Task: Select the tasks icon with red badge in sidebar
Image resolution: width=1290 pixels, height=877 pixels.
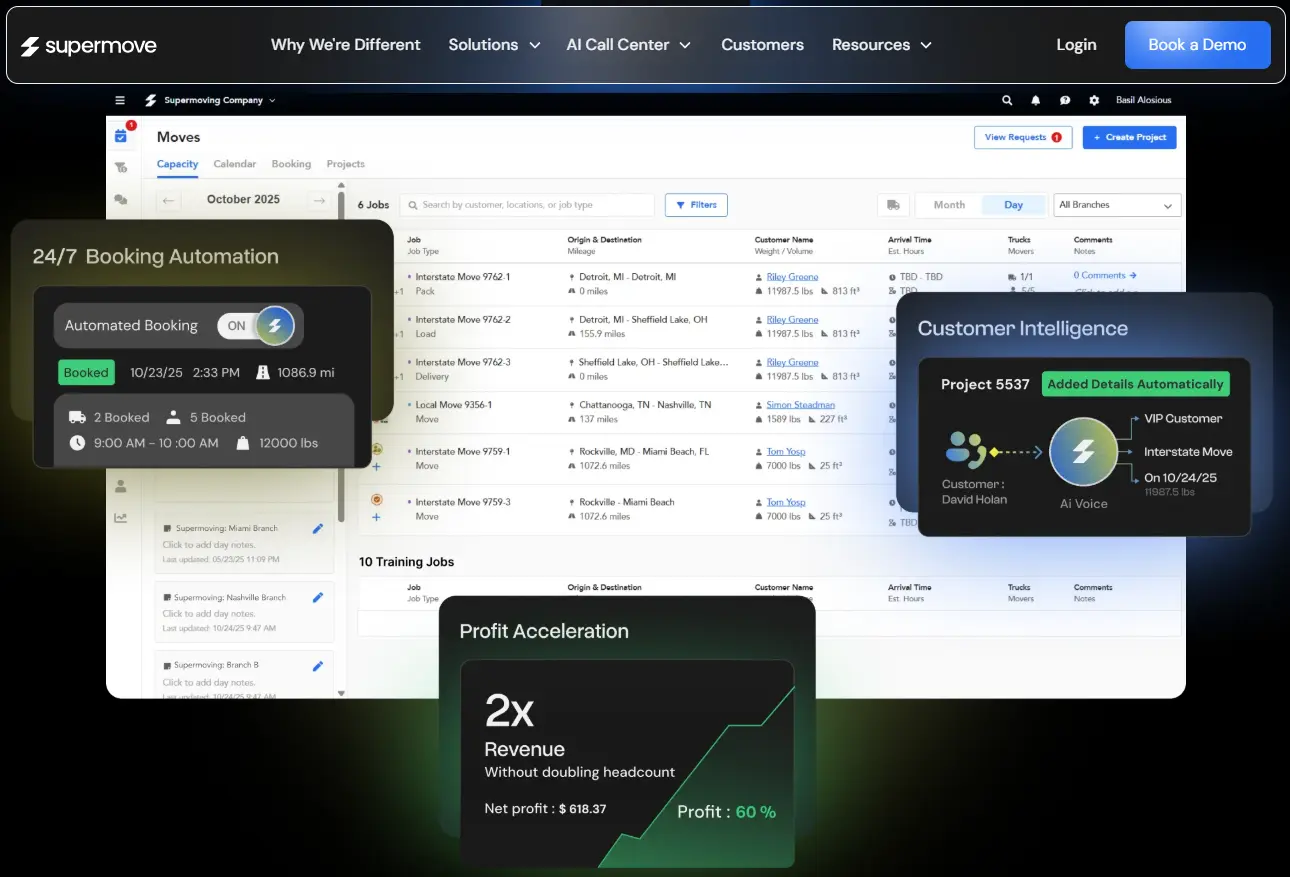Action: tap(121, 135)
